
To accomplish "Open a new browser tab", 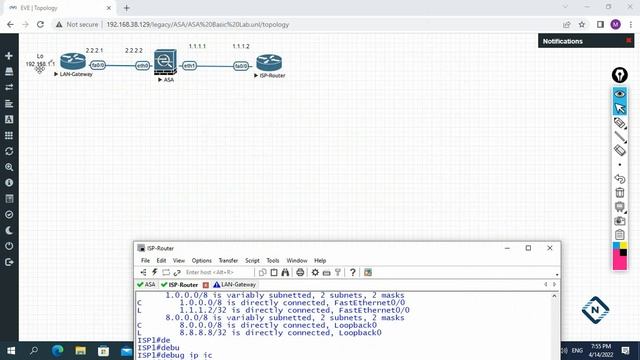I will pyautogui.click(x=127, y=8).
